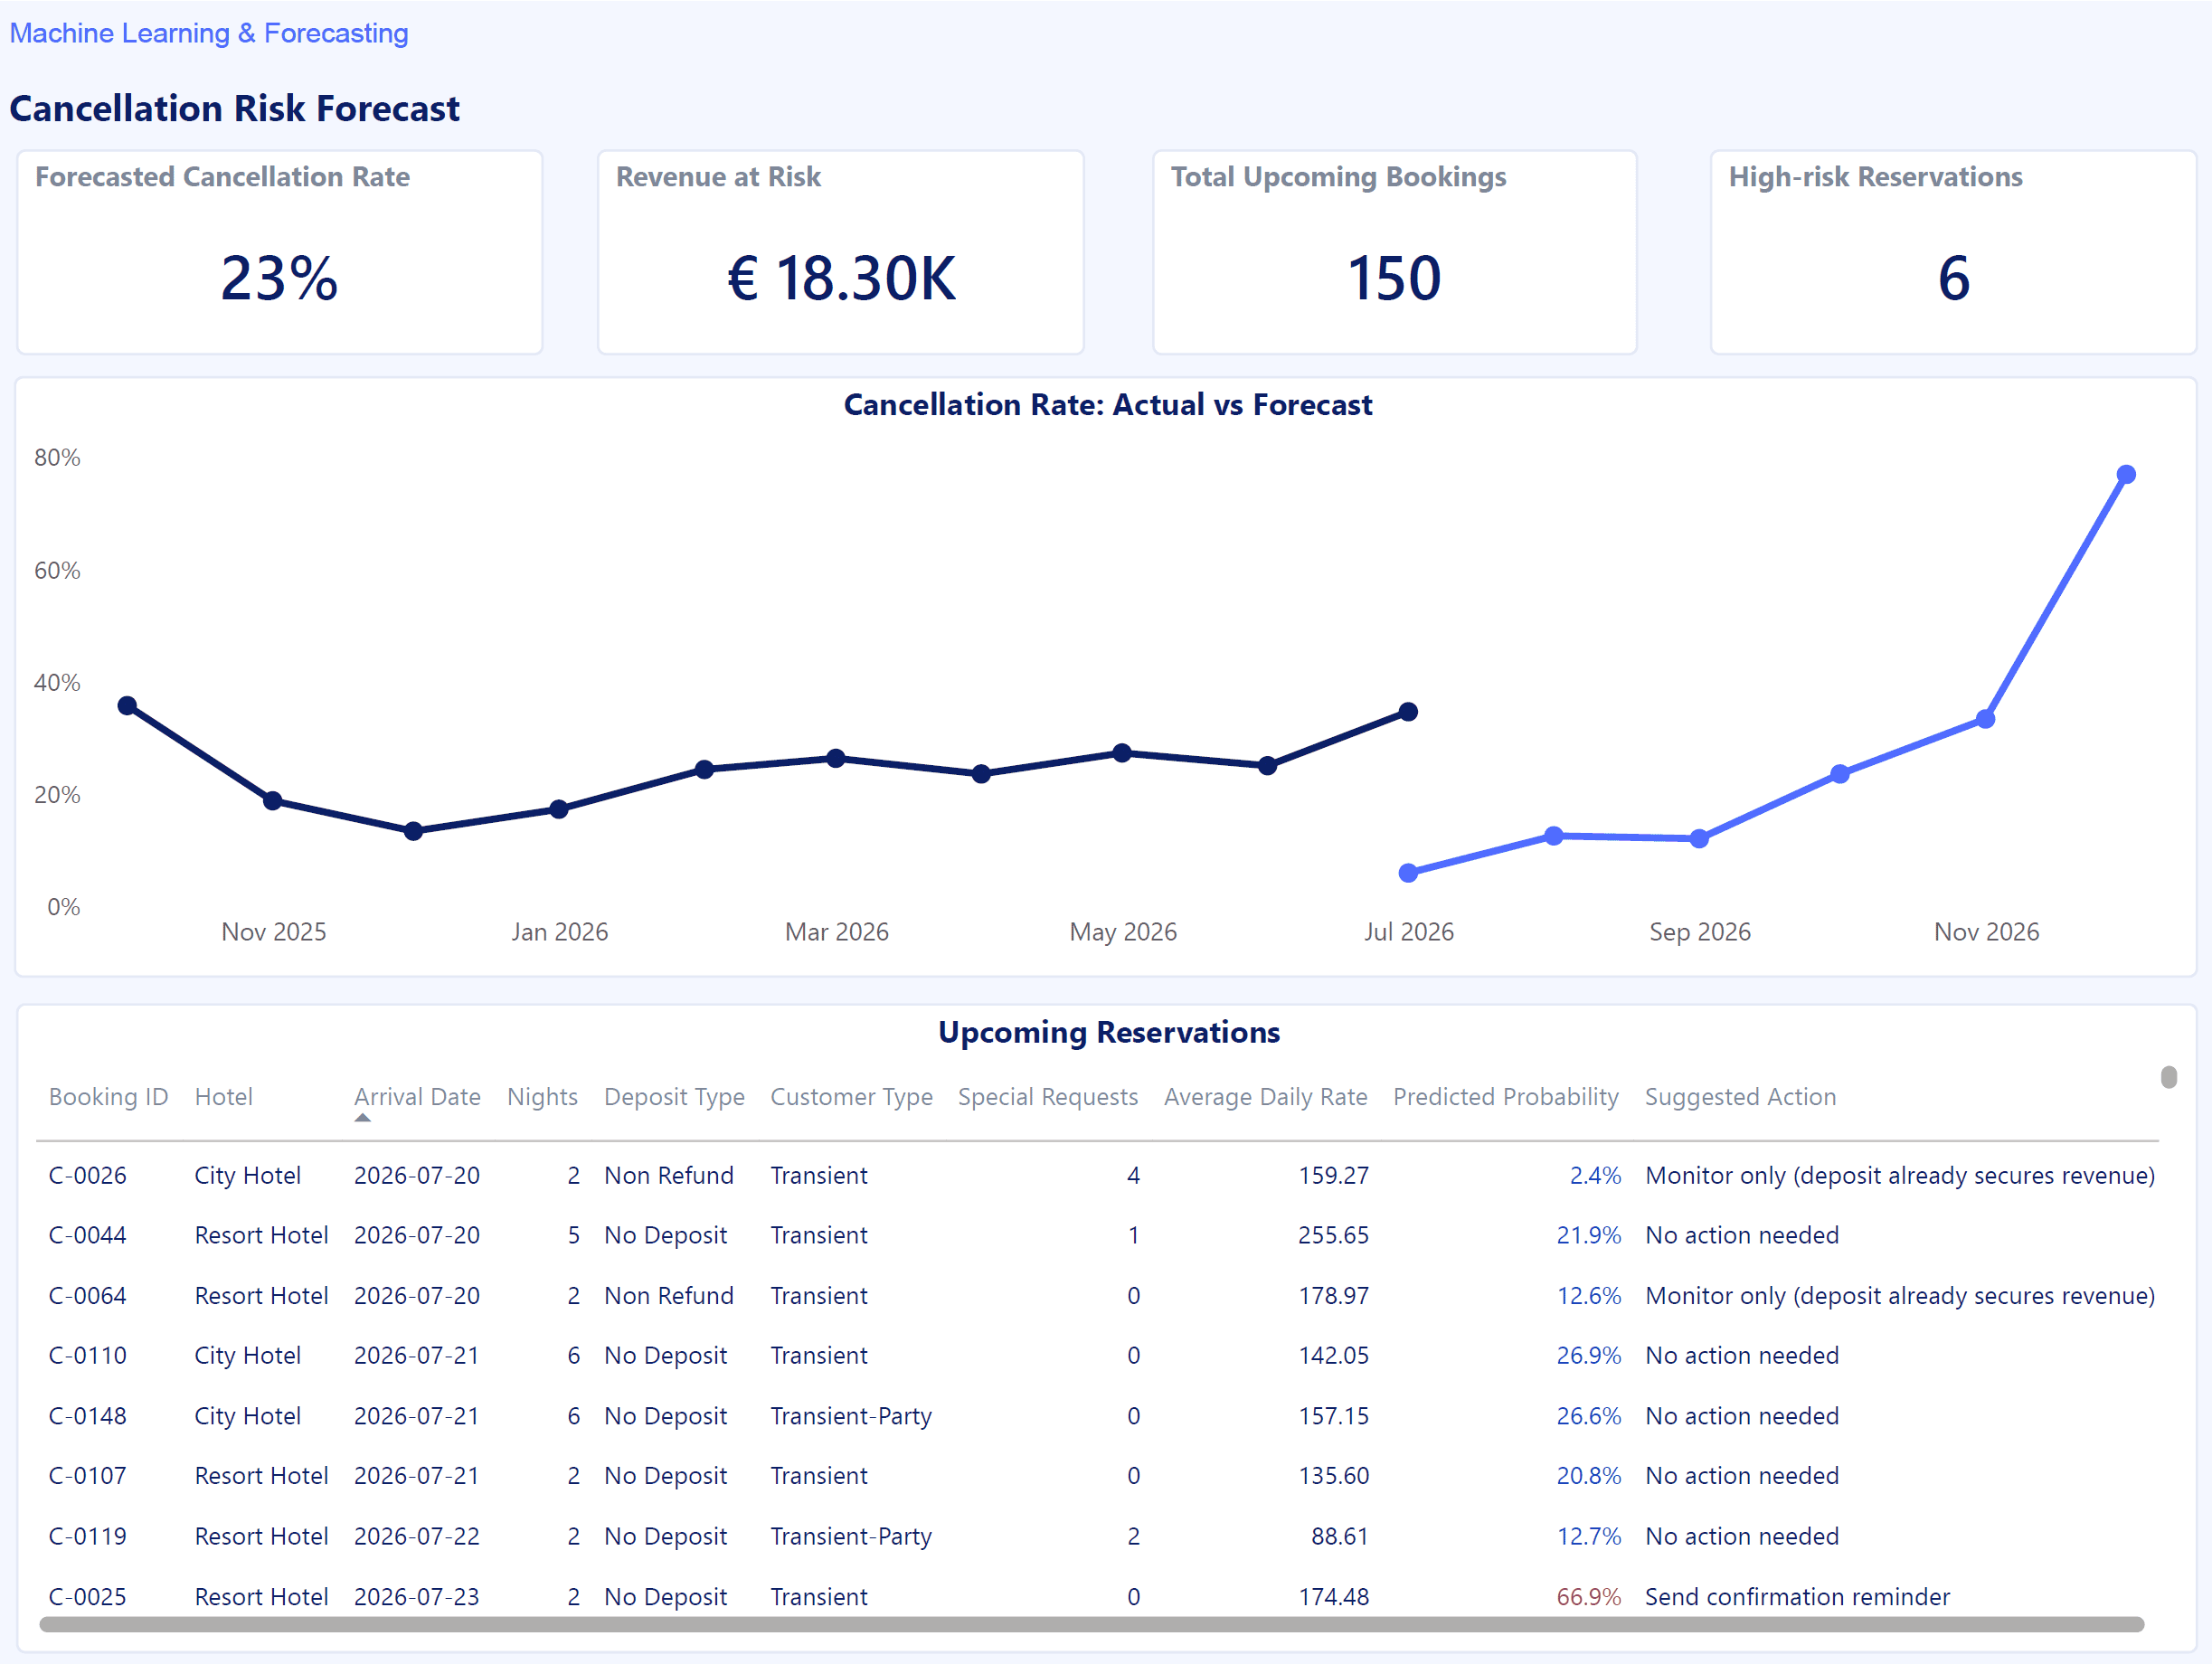Select the High-risk Reservations value 6
Viewport: 2212px width, 1664px height.
coord(1953,278)
